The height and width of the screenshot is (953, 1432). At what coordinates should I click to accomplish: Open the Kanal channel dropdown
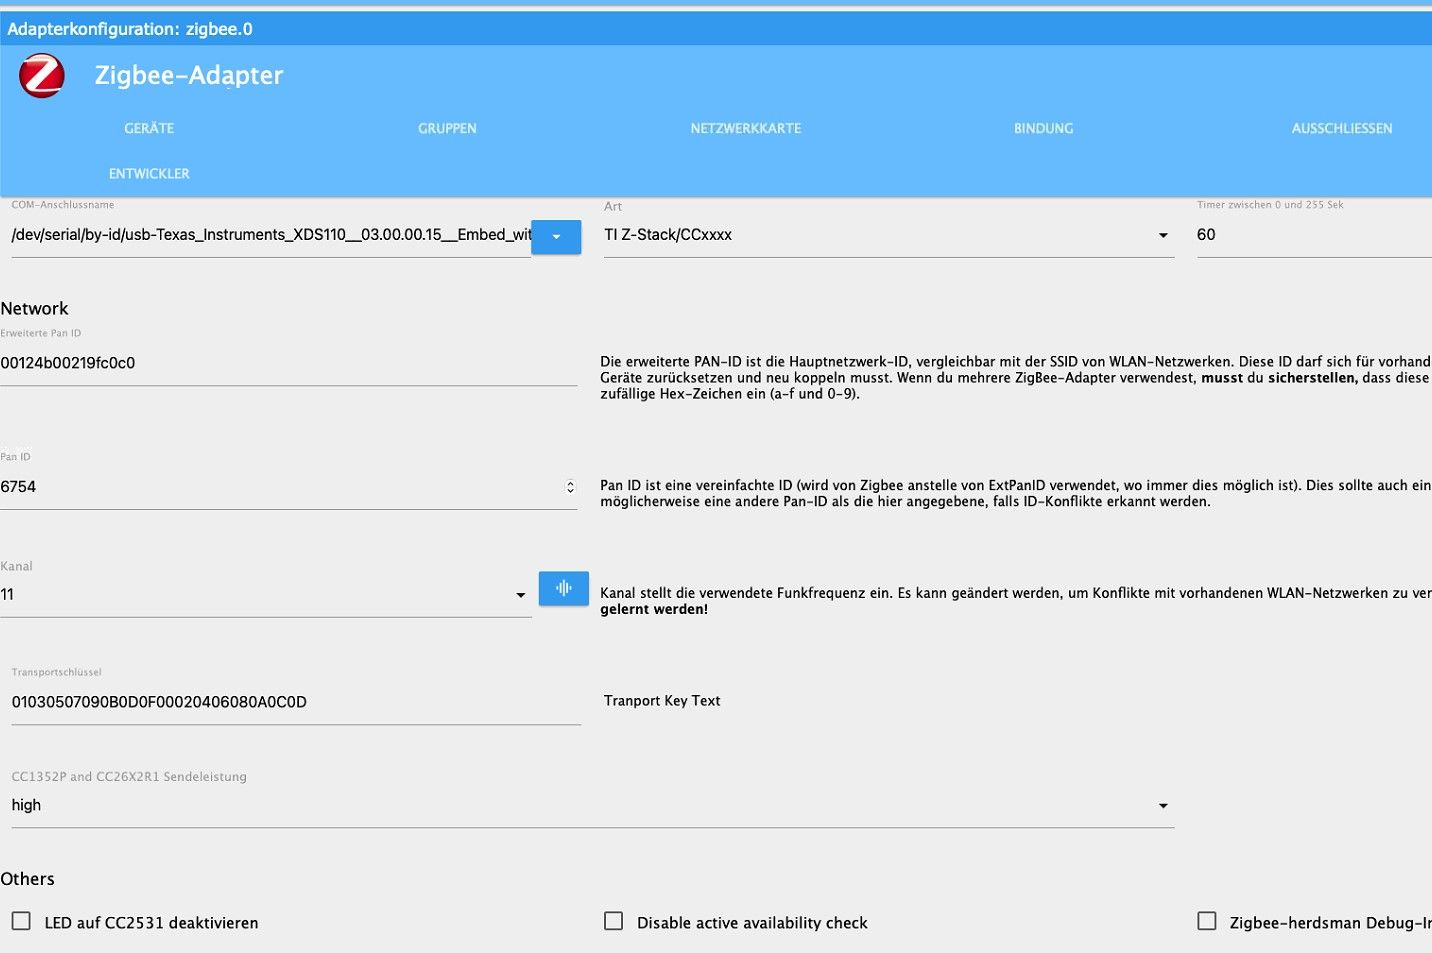[x=266, y=595]
